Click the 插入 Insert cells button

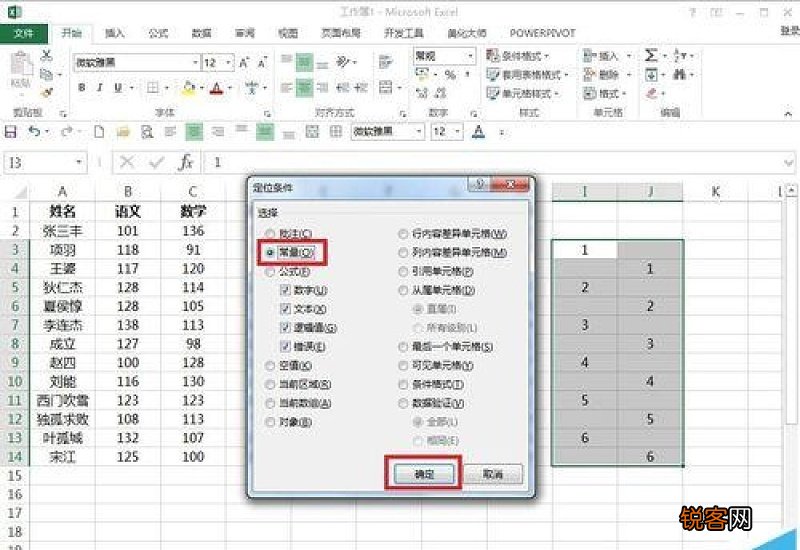[x=608, y=55]
